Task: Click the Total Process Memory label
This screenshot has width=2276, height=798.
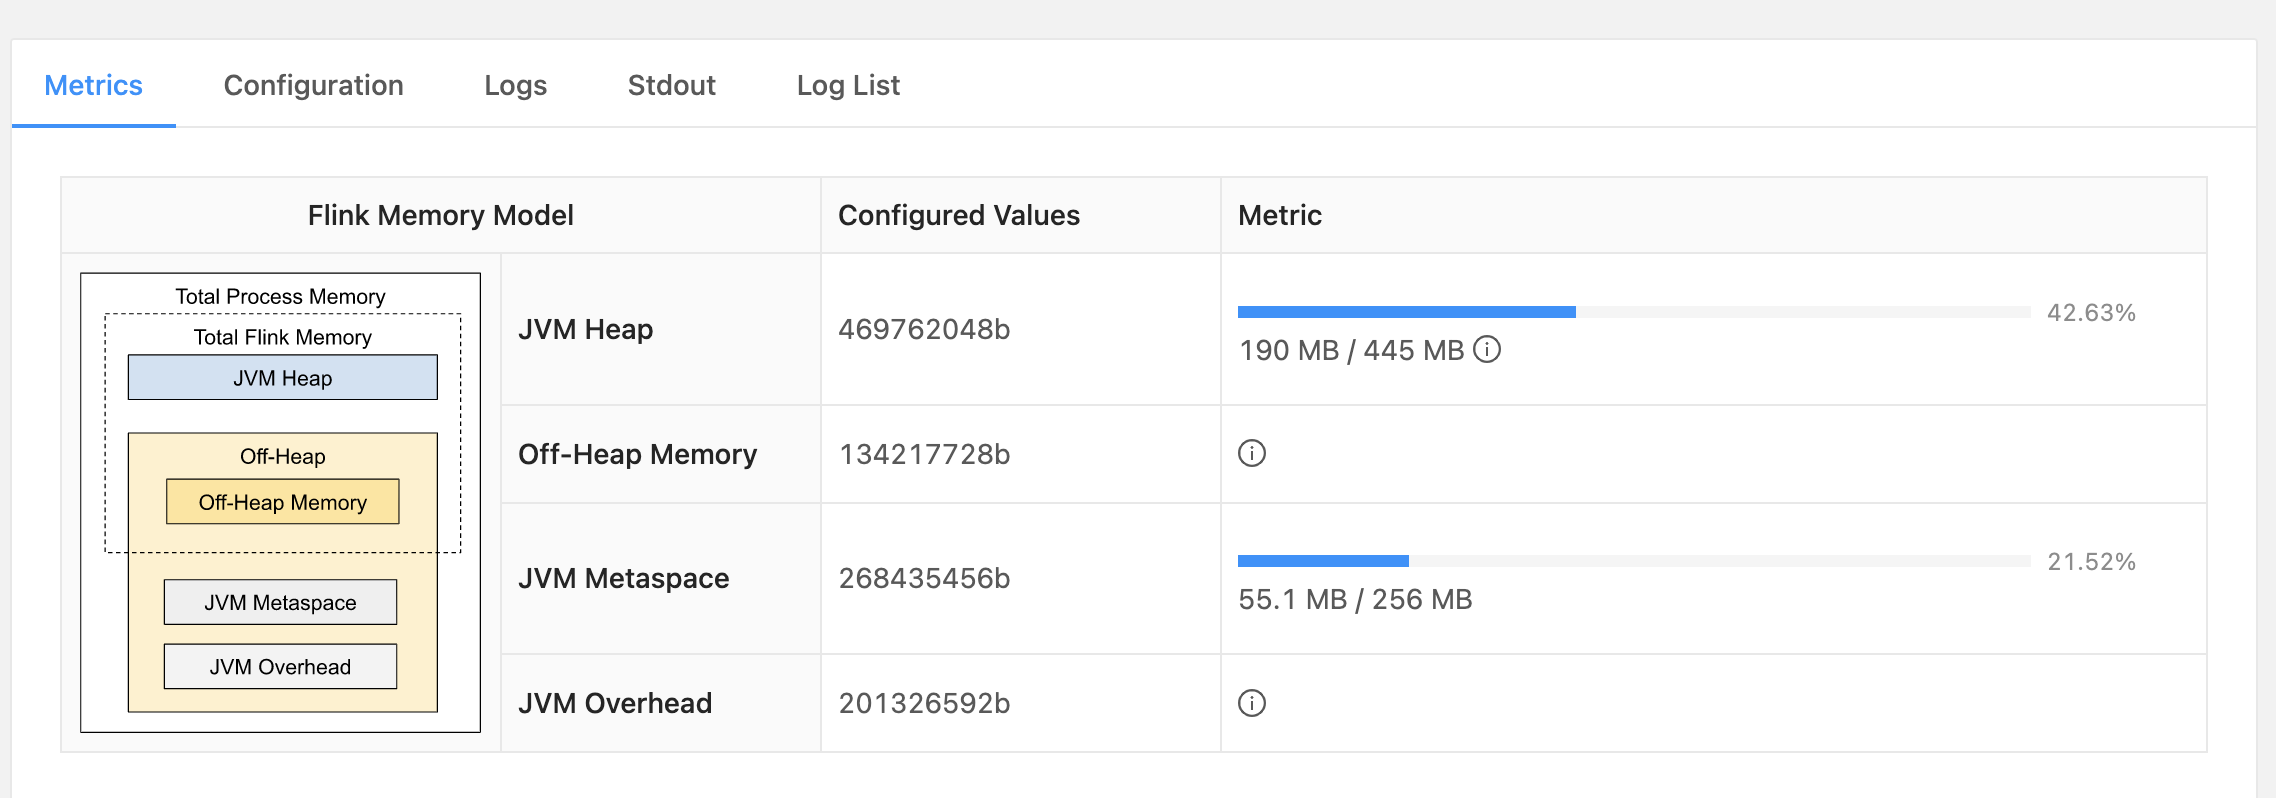Action: [281, 296]
